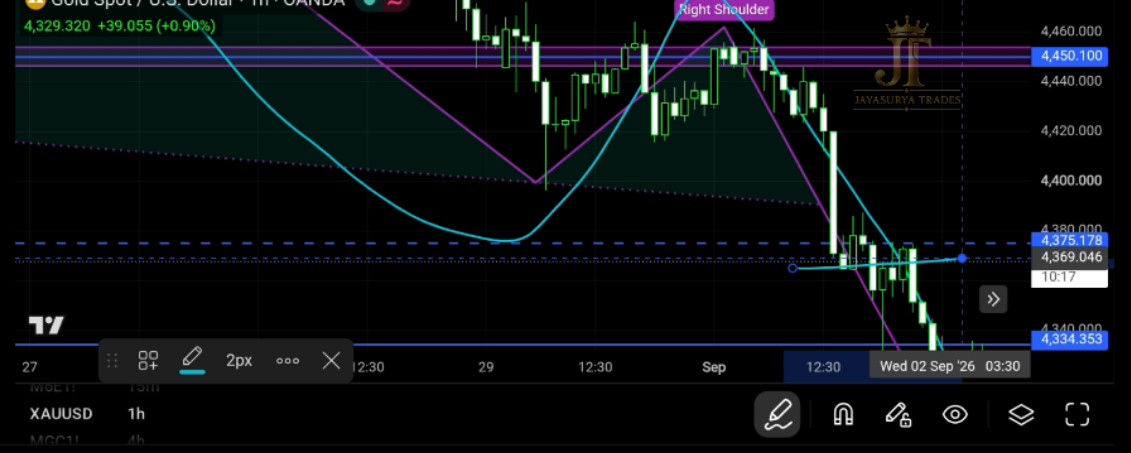Screen dimensions: 1131x453
Task: Change line color with pencil icon
Action: (192, 360)
